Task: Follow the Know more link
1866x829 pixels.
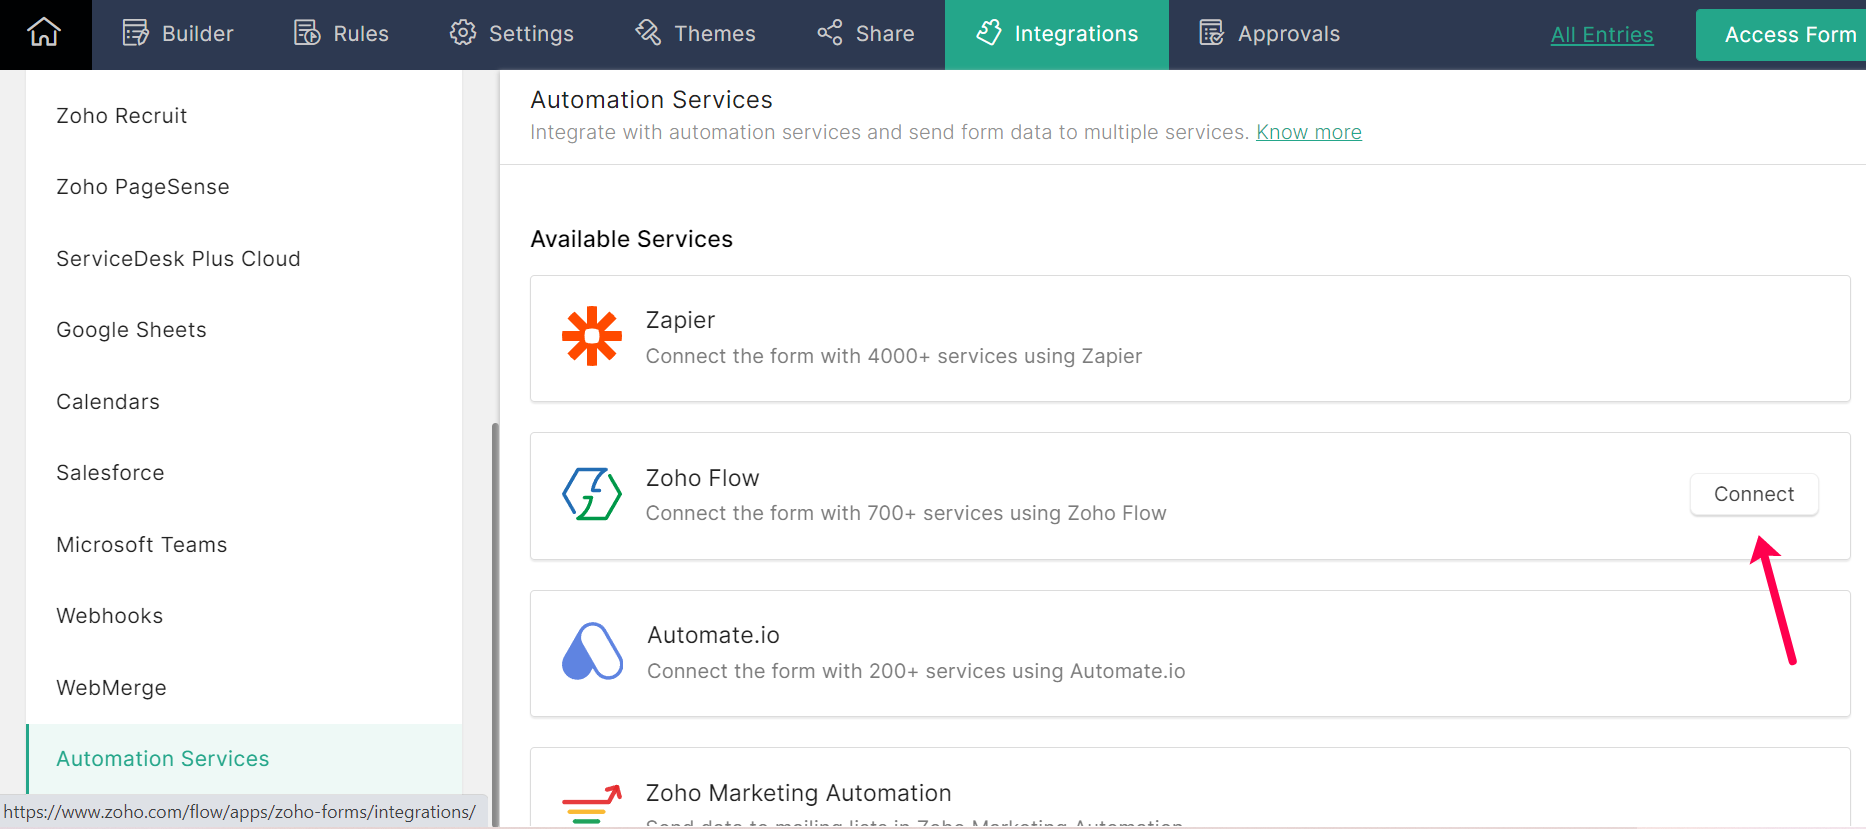Action: tap(1309, 132)
